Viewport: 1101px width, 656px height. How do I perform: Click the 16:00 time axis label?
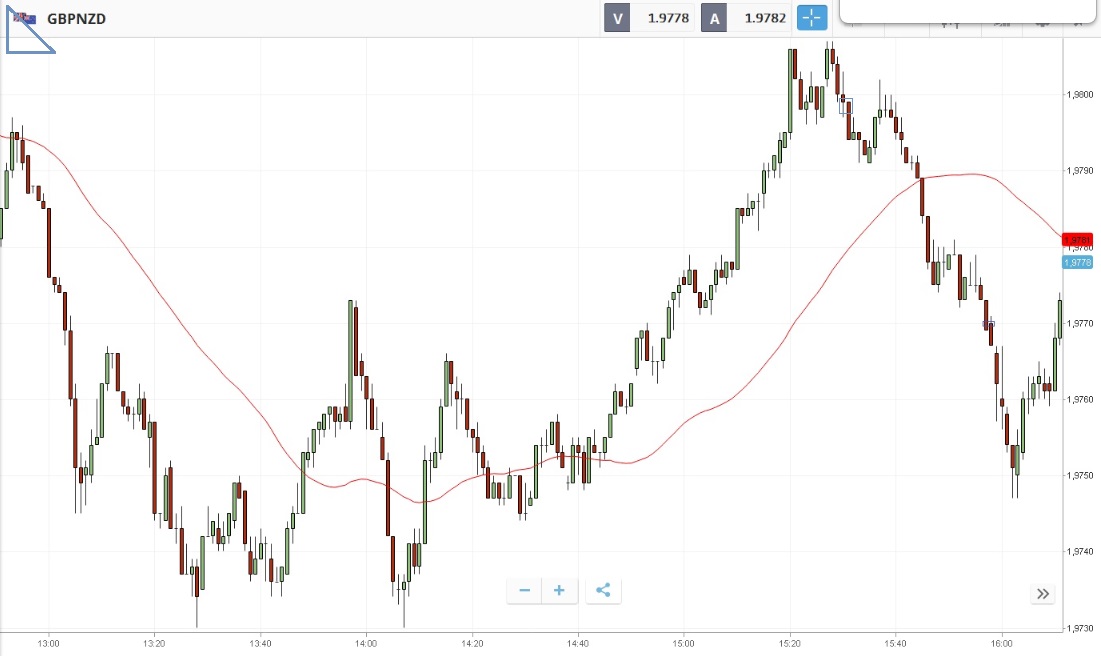[x=1002, y=643]
